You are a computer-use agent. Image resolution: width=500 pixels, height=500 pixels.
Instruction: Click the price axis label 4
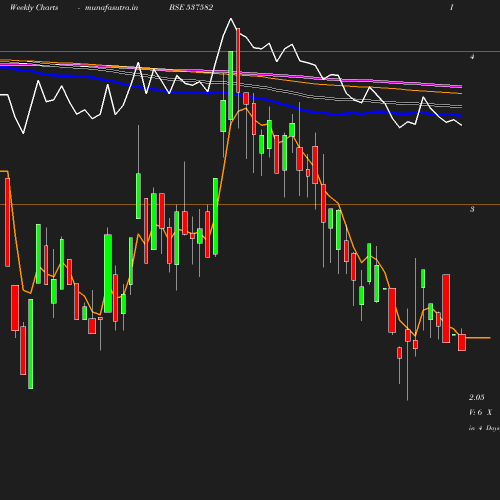(x=472, y=57)
